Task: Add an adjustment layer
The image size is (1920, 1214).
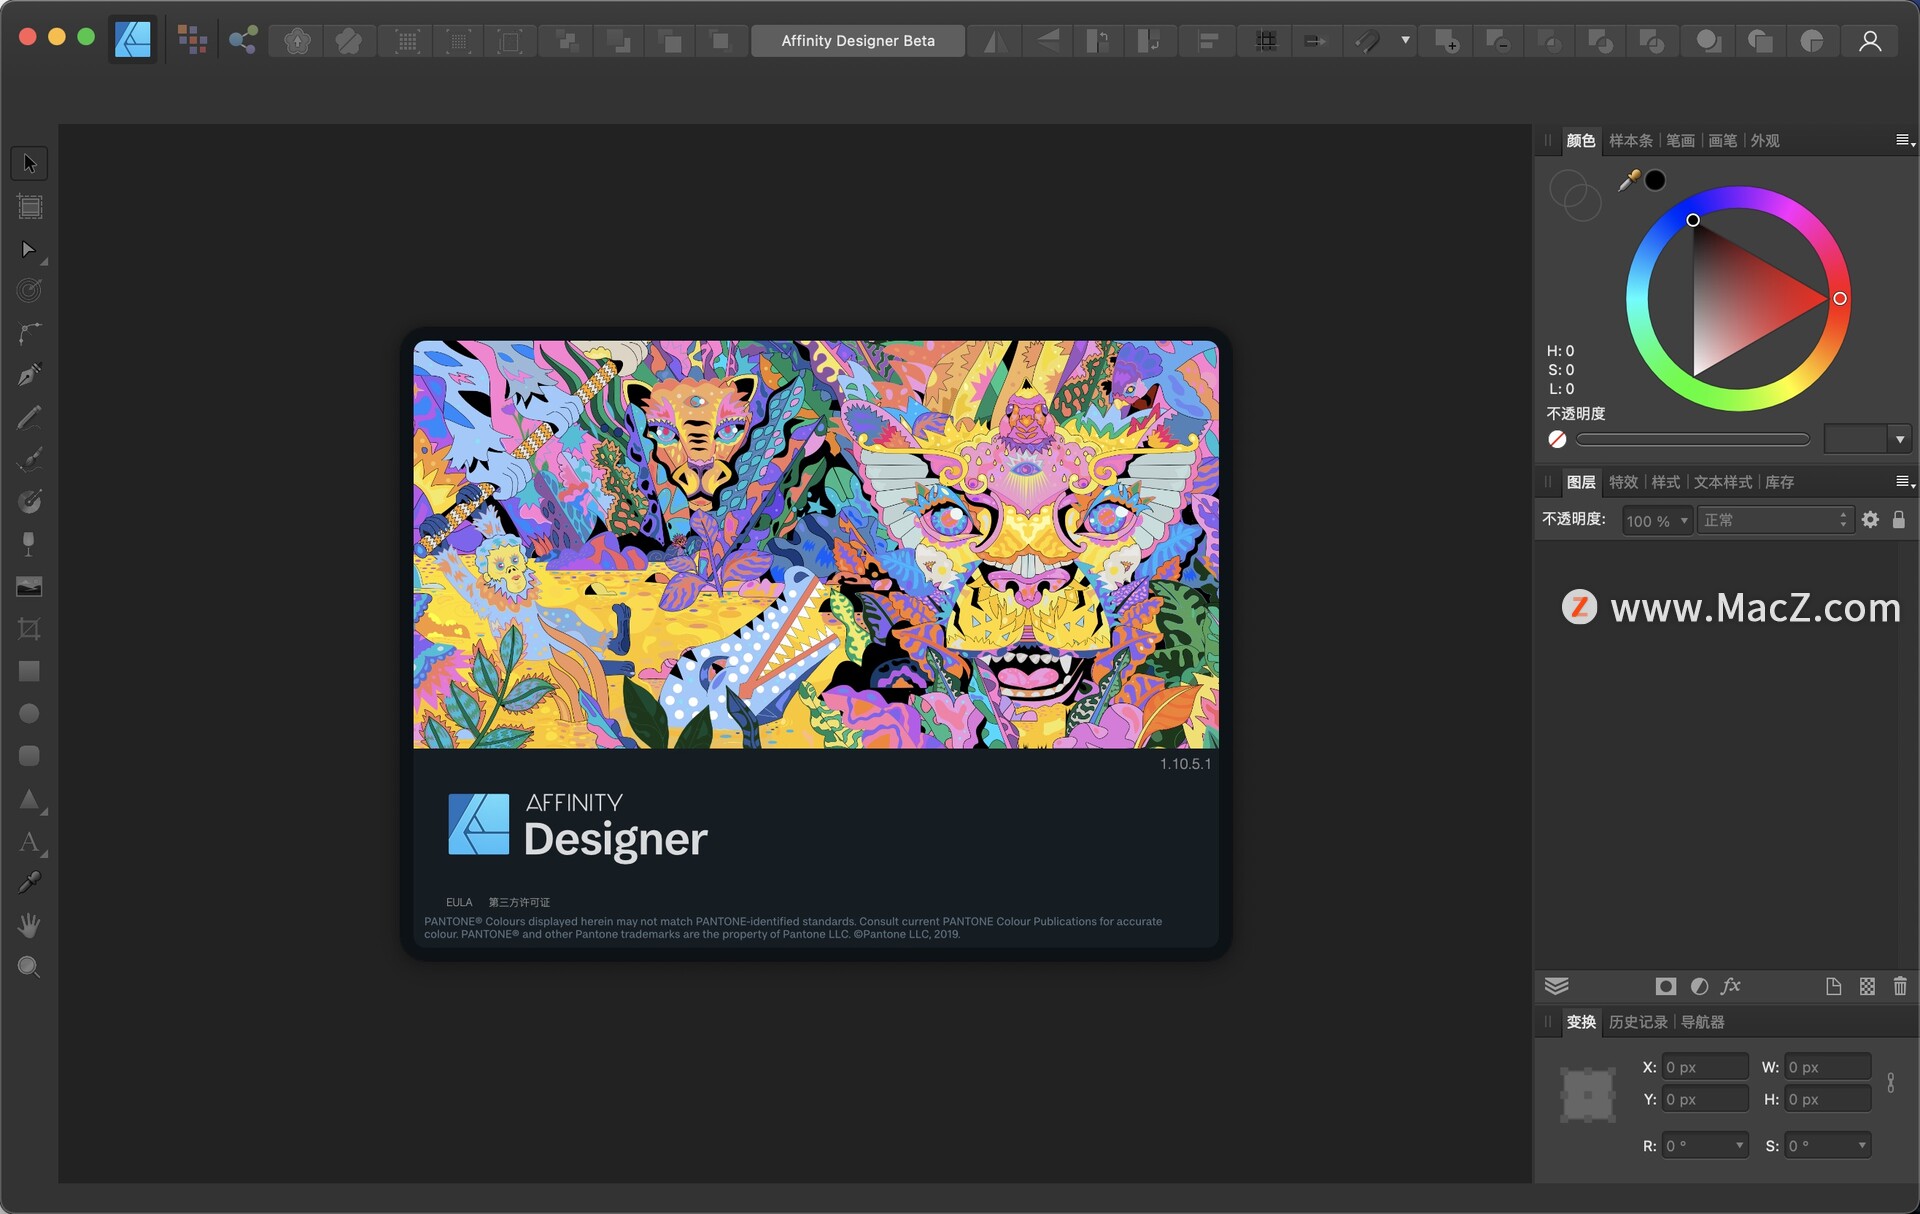Action: [x=1699, y=987]
